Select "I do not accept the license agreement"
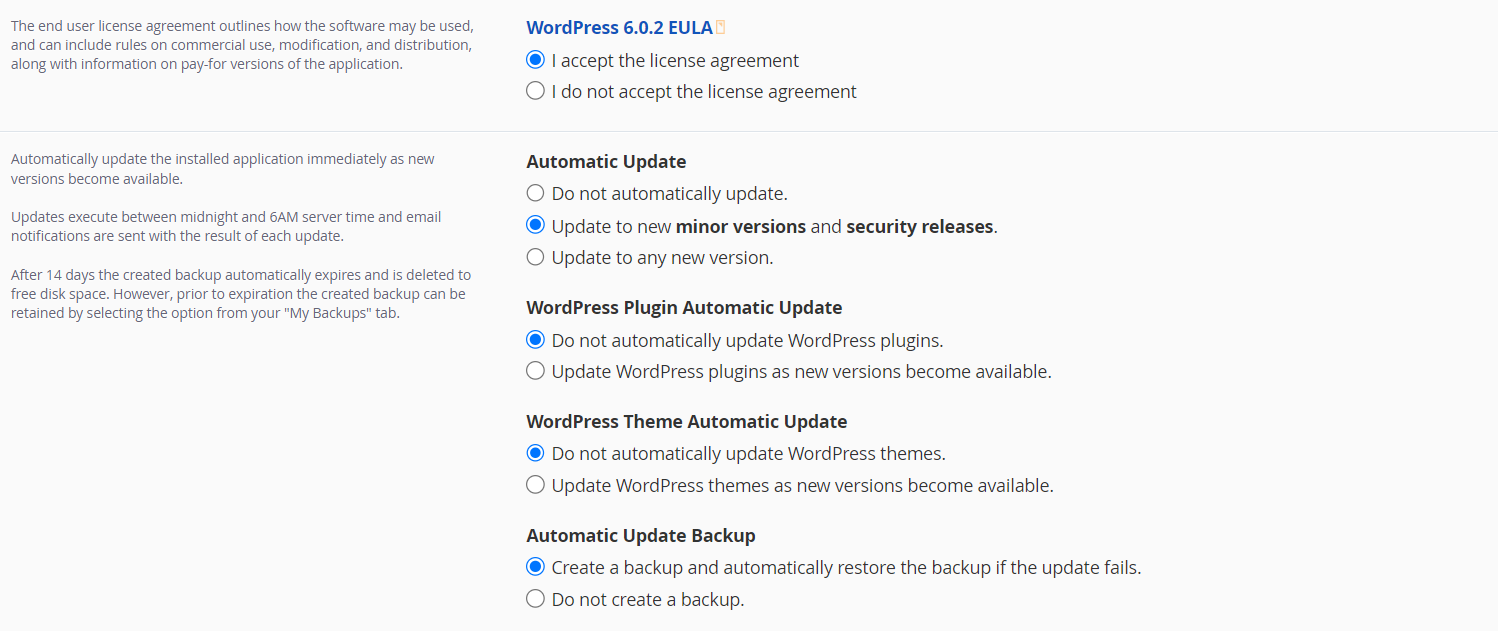This screenshot has width=1498, height=631. click(x=535, y=90)
